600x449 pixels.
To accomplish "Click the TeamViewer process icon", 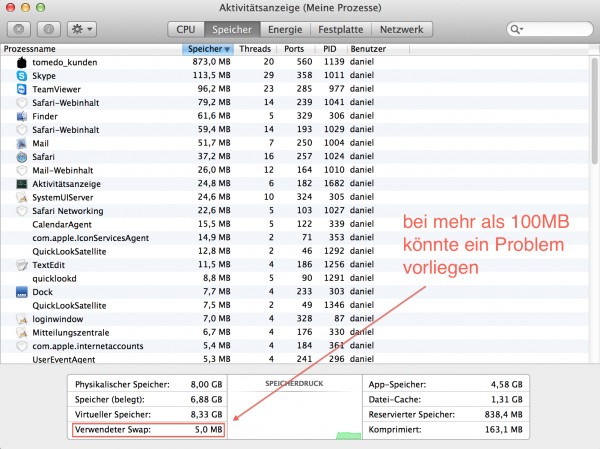I will click(x=22, y=89).
